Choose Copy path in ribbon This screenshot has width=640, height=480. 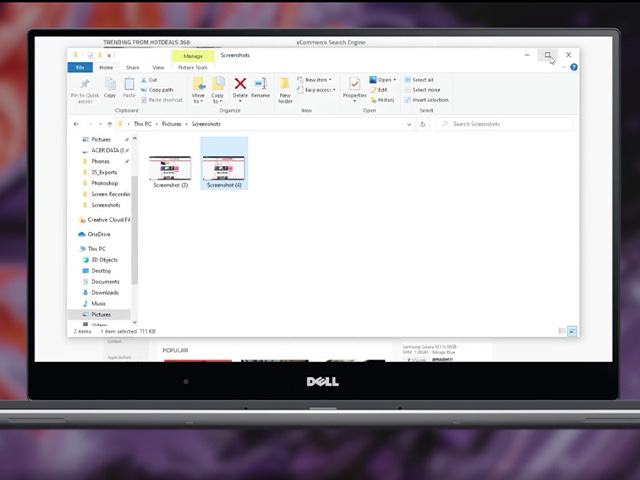click(x=157, y=90)
